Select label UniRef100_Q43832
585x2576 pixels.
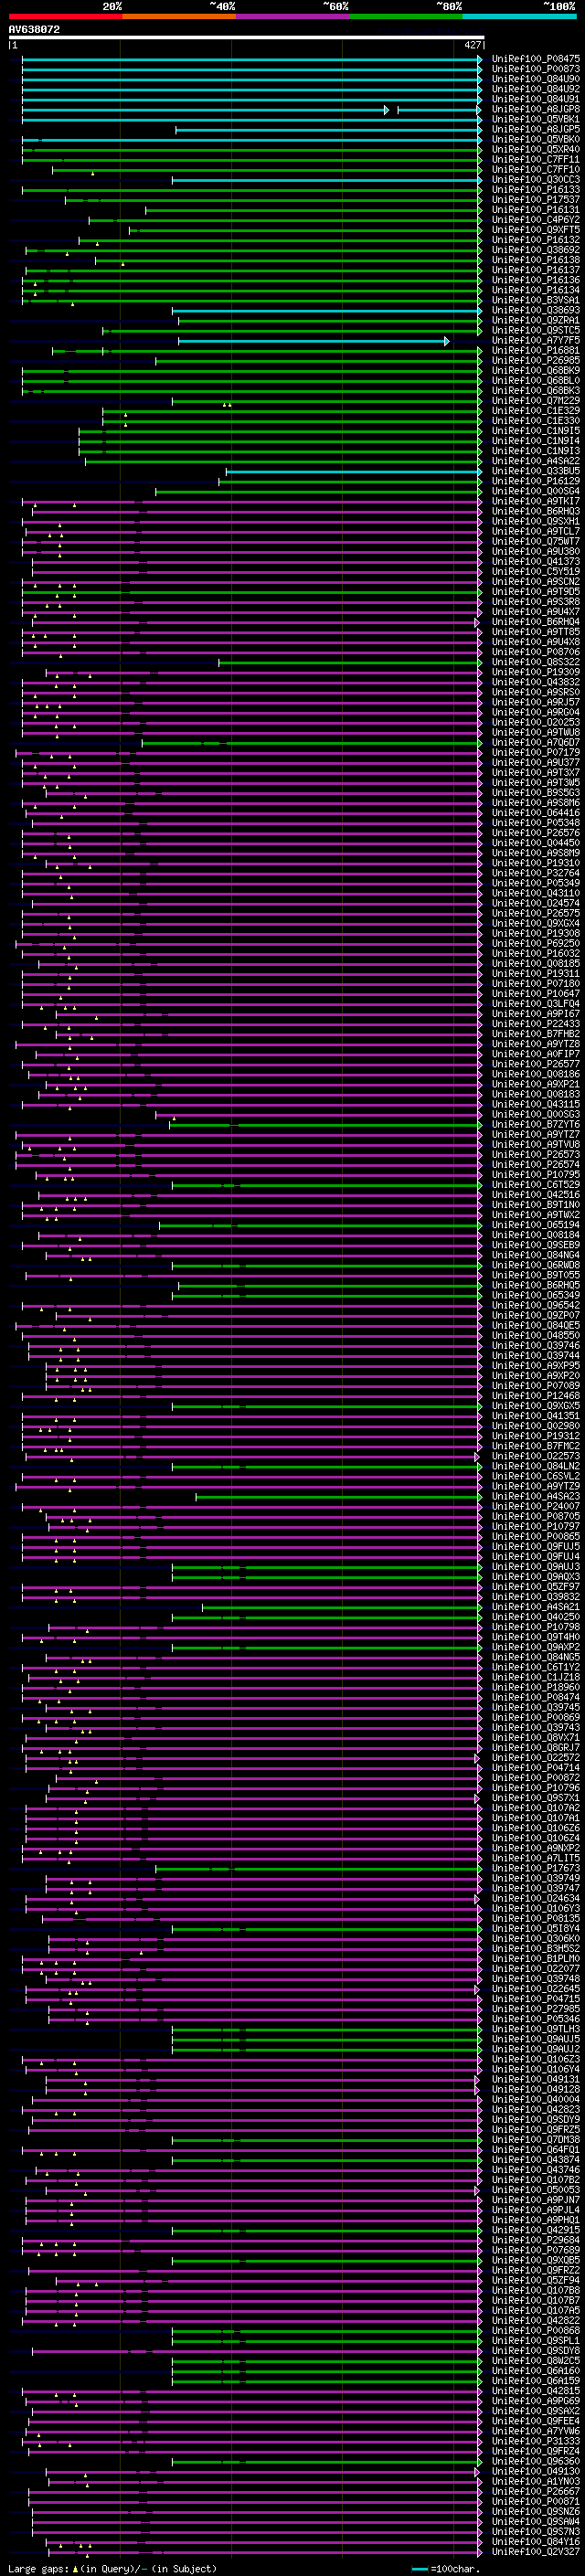pos(536,682)
